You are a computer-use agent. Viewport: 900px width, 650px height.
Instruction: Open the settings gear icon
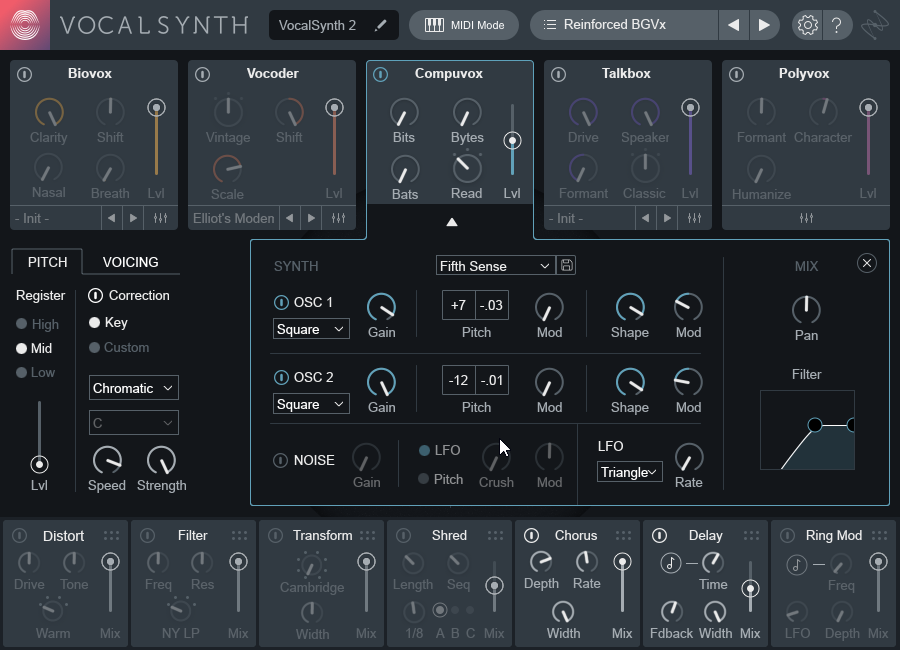click(808, 25)
